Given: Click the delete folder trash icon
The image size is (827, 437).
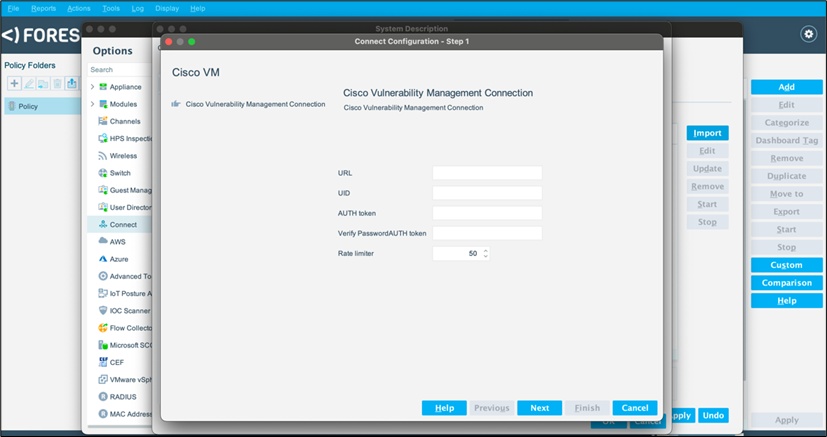Looking at the screenshot, I should (57, 83).
